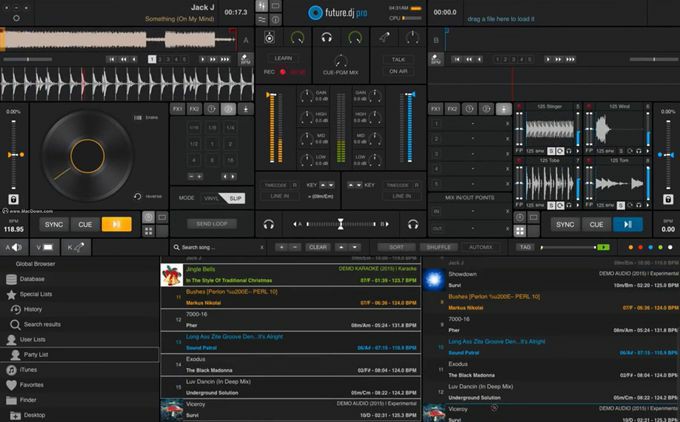Click the Search song field
The width and height of the screenshot is (680, 422).
[219, 247]
